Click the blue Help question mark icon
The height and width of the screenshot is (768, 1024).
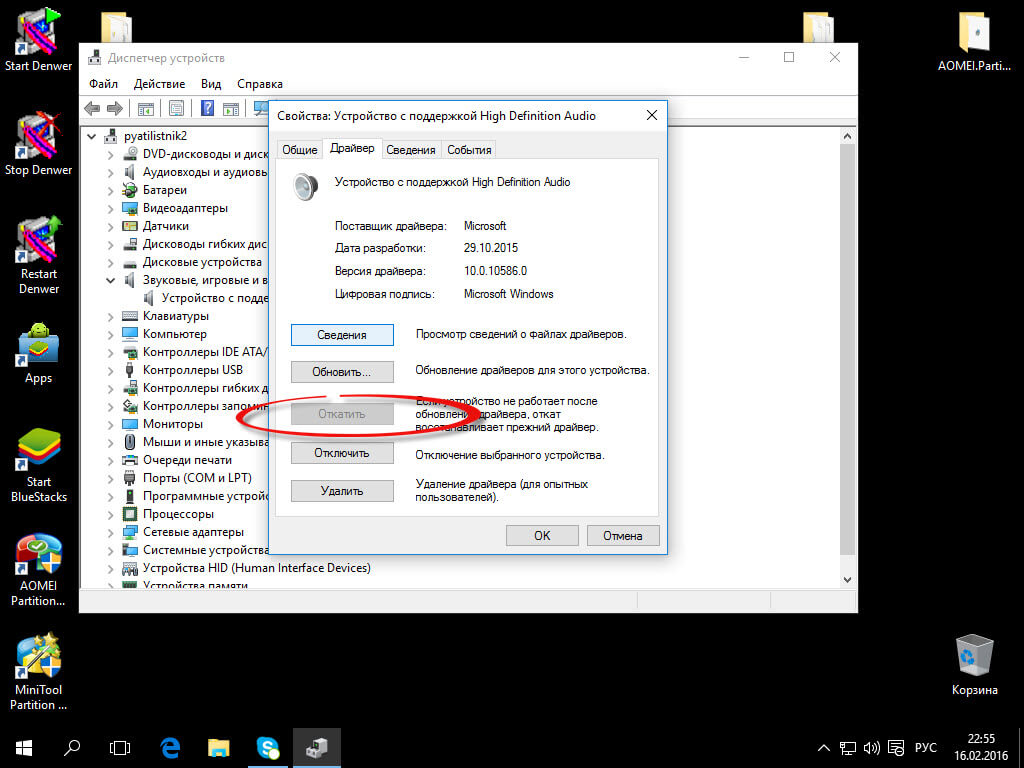207,108
